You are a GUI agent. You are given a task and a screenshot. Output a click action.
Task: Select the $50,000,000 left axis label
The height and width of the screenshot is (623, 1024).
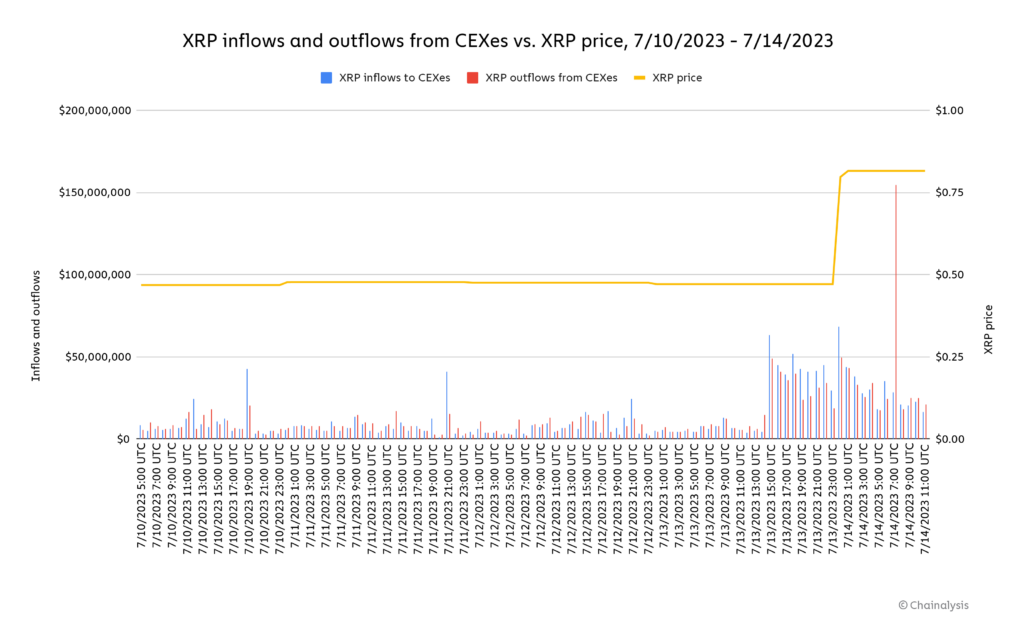point(98,357)
